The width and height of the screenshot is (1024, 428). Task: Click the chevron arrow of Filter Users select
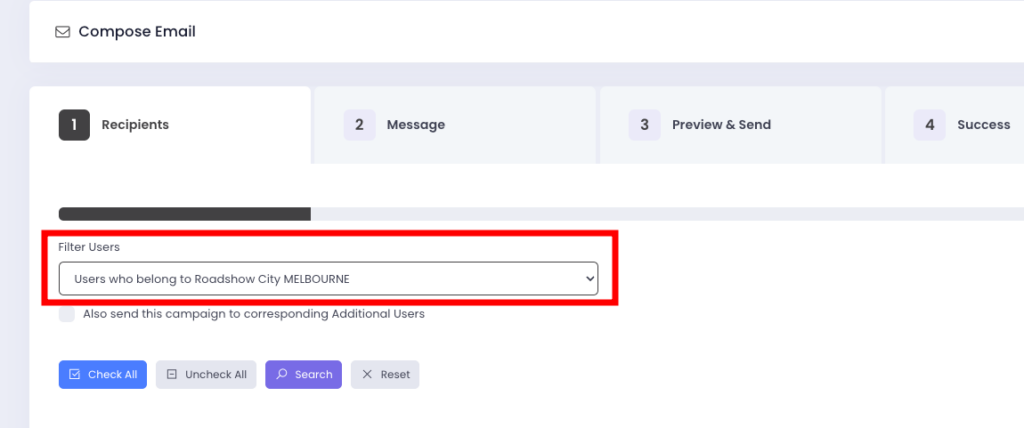coord(589,278)
